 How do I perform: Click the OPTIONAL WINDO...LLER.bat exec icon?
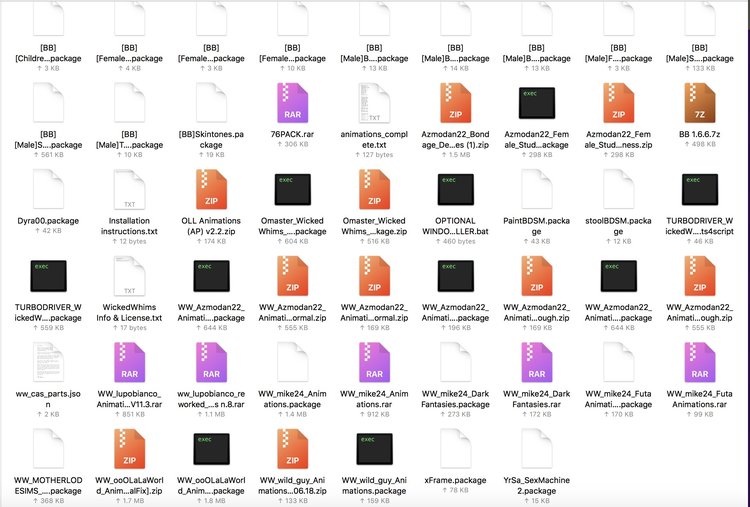pyautogui.click(x=455, y=189)
